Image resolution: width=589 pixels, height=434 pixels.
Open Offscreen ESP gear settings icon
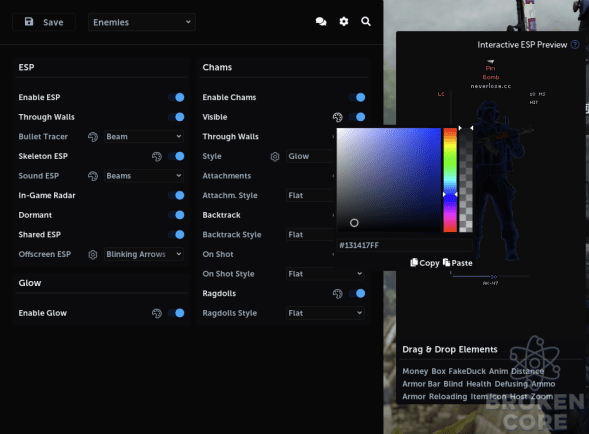click(x=93, y=254)
